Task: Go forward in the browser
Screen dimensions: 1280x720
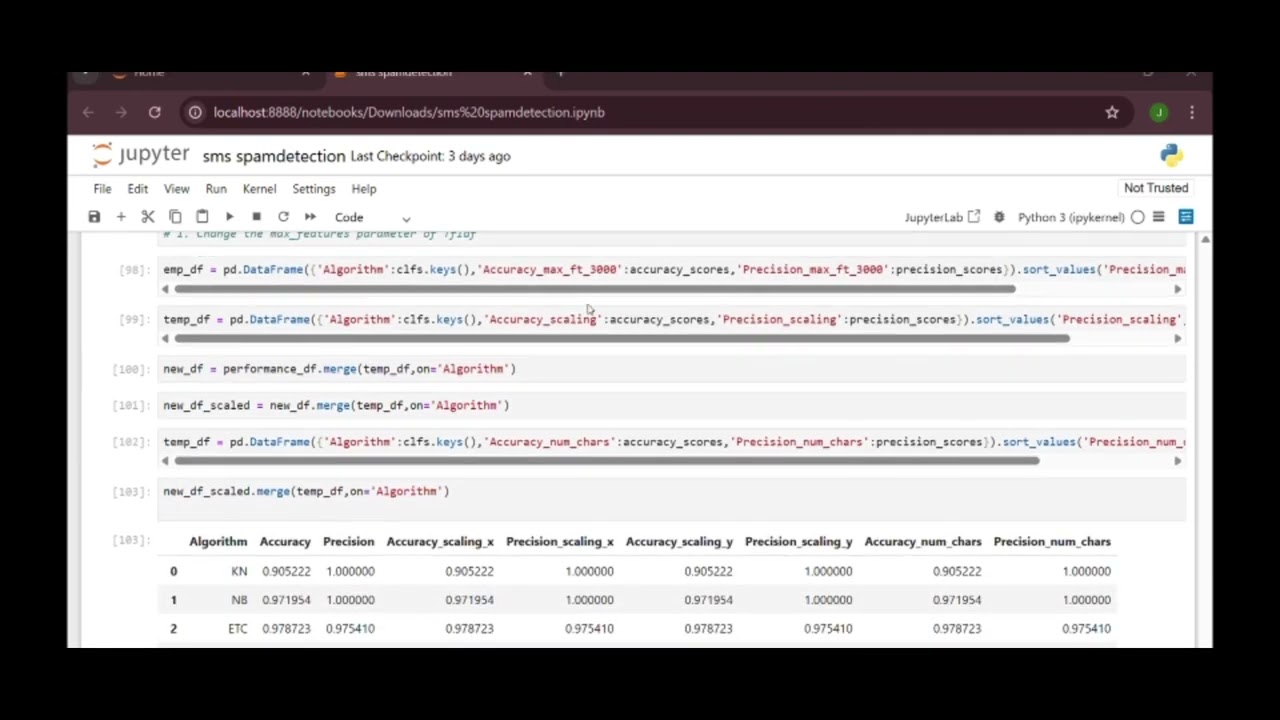Action: (x=121, y=113)
